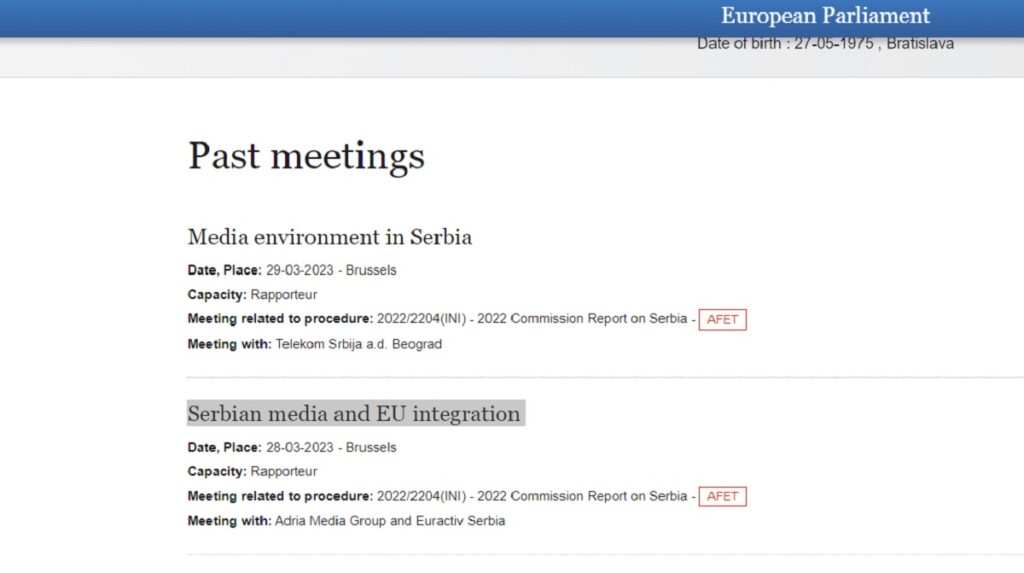Click the European Parliament header title
The width and height of the screenshot is (1024, 573).
(x=825, y=16)
